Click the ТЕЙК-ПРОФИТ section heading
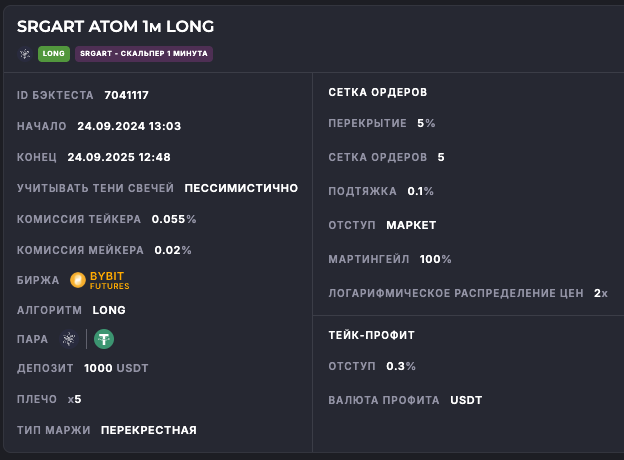624x460 pixels. [371, 335]
